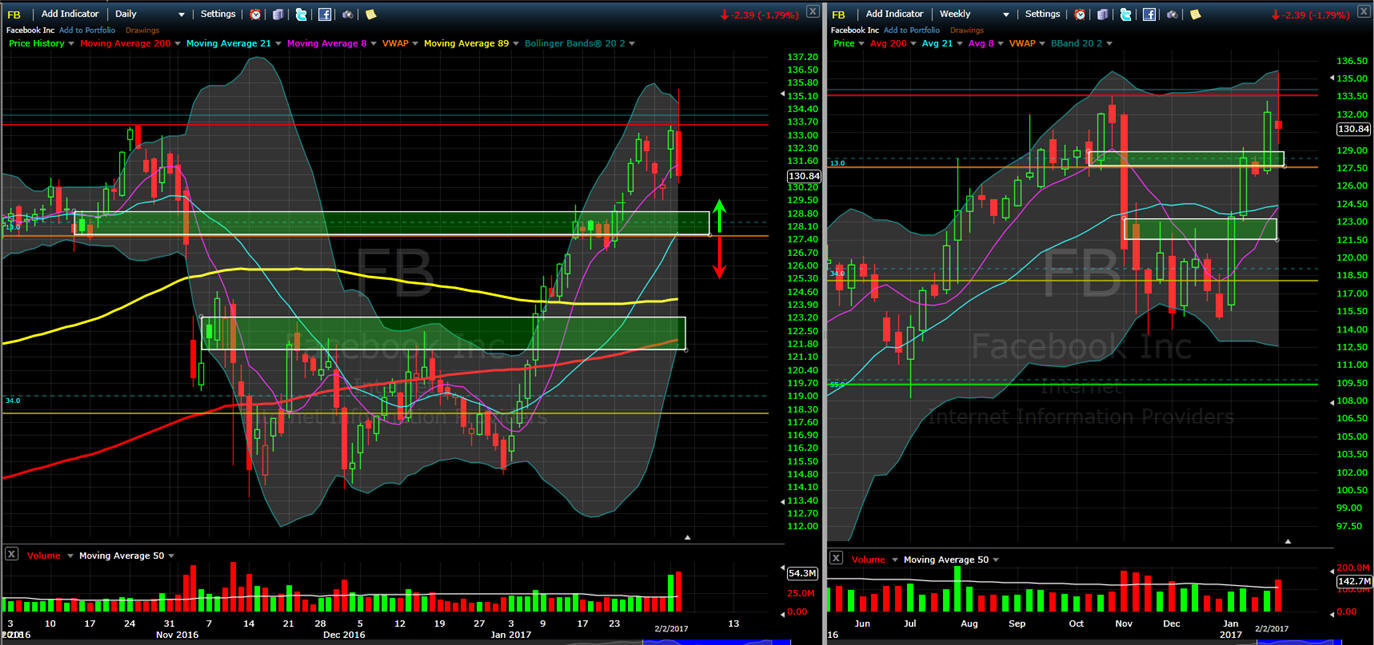Click the 130.84 price label on Weekly axis
1374x645 pixels.
click(x=1353, y=129)
